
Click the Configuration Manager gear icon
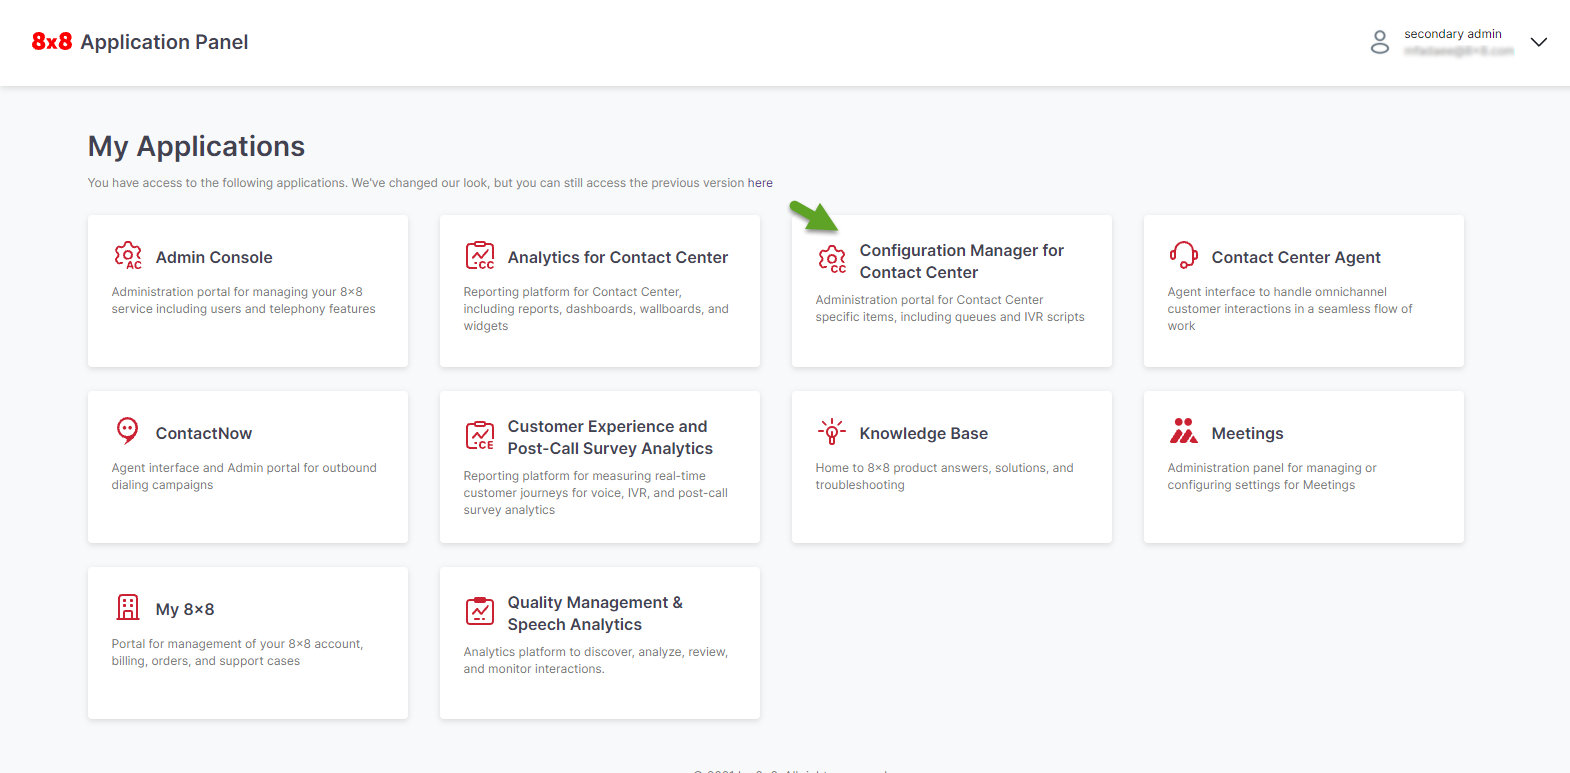(832, 260)
